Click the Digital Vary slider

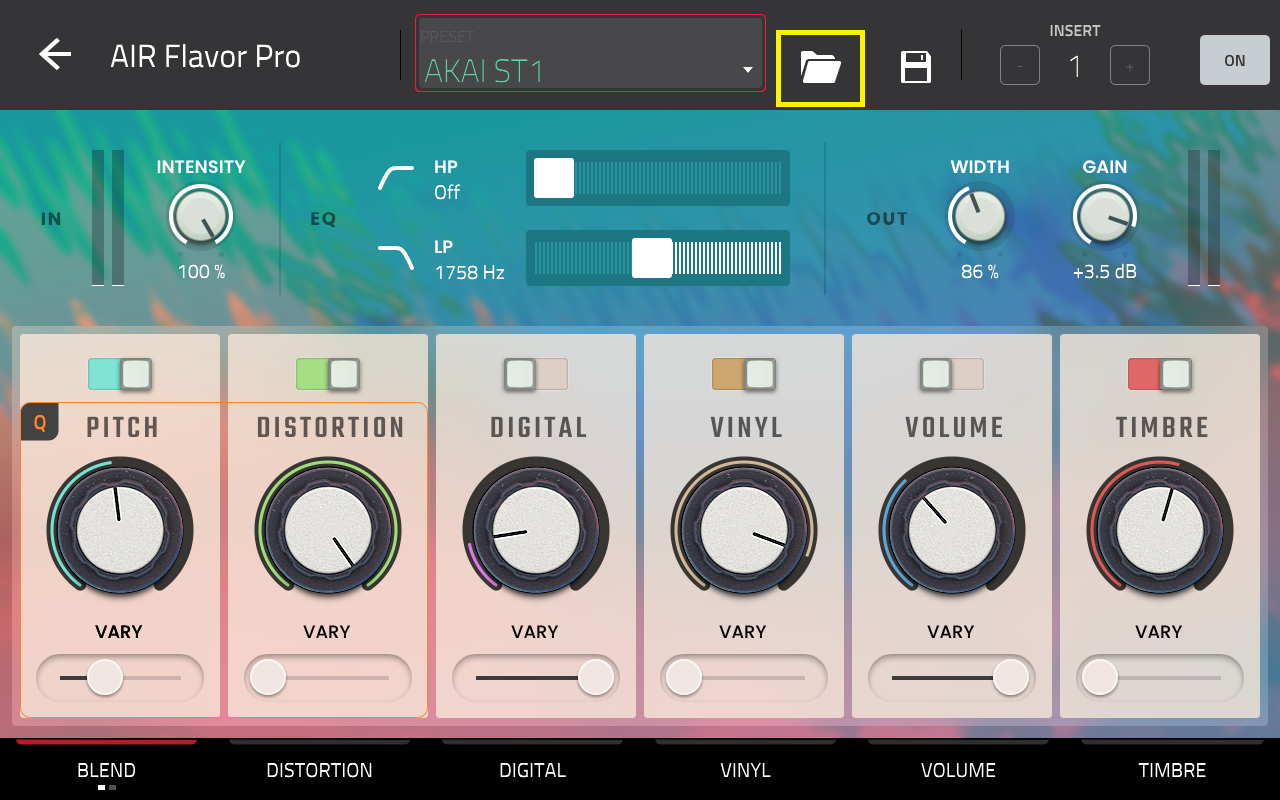(x=536, y=678)
